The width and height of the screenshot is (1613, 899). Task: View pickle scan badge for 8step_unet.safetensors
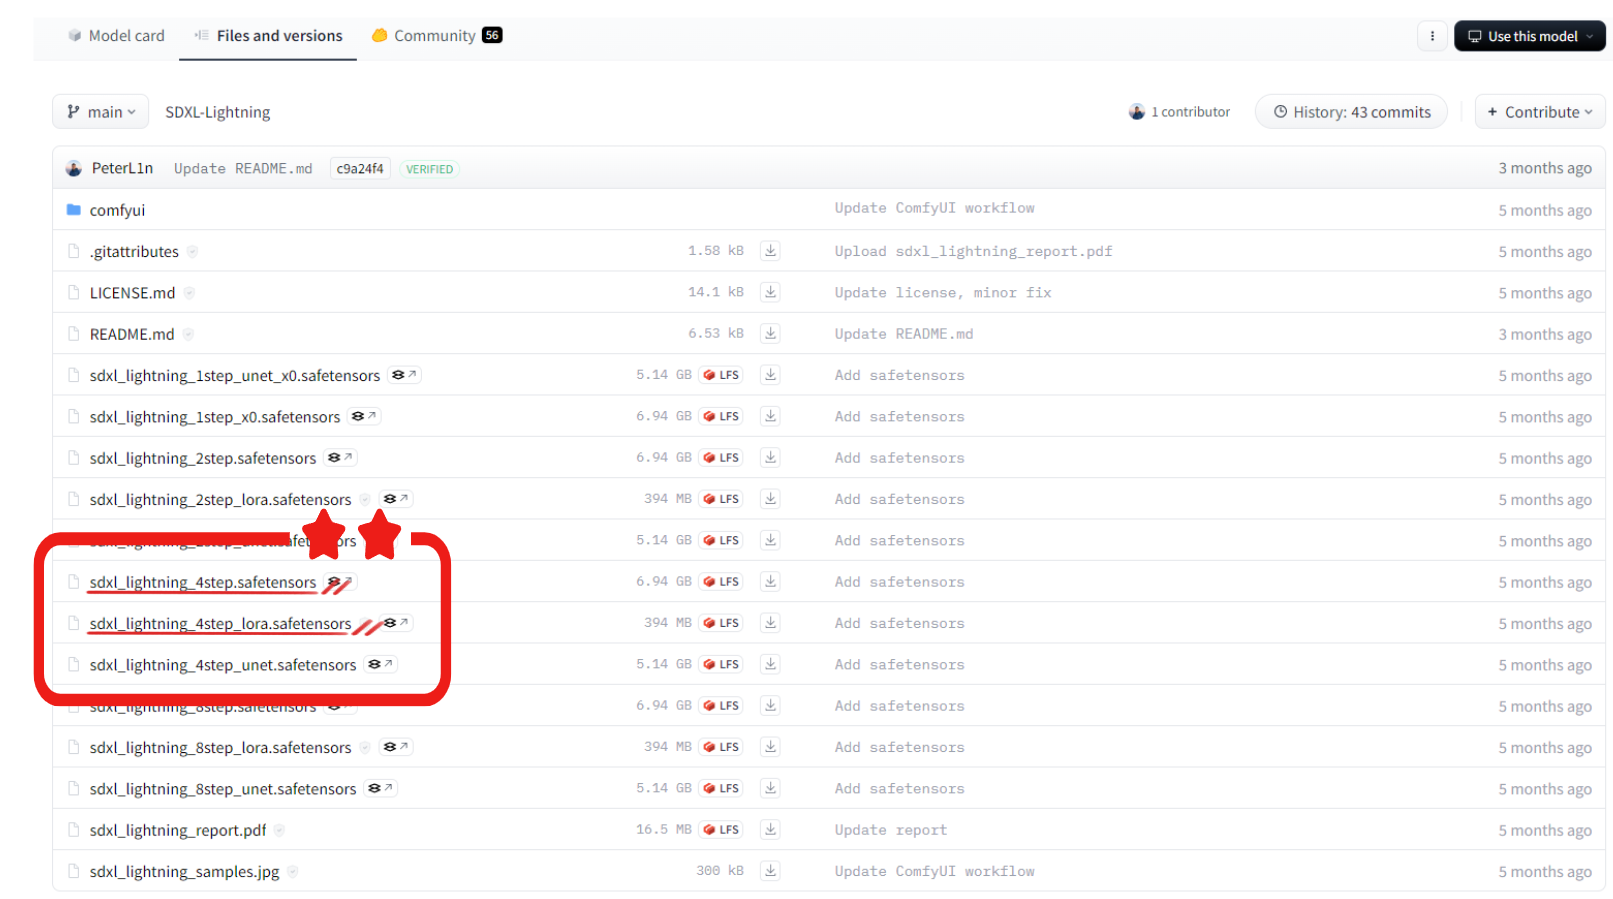click(x=380, y=788)
